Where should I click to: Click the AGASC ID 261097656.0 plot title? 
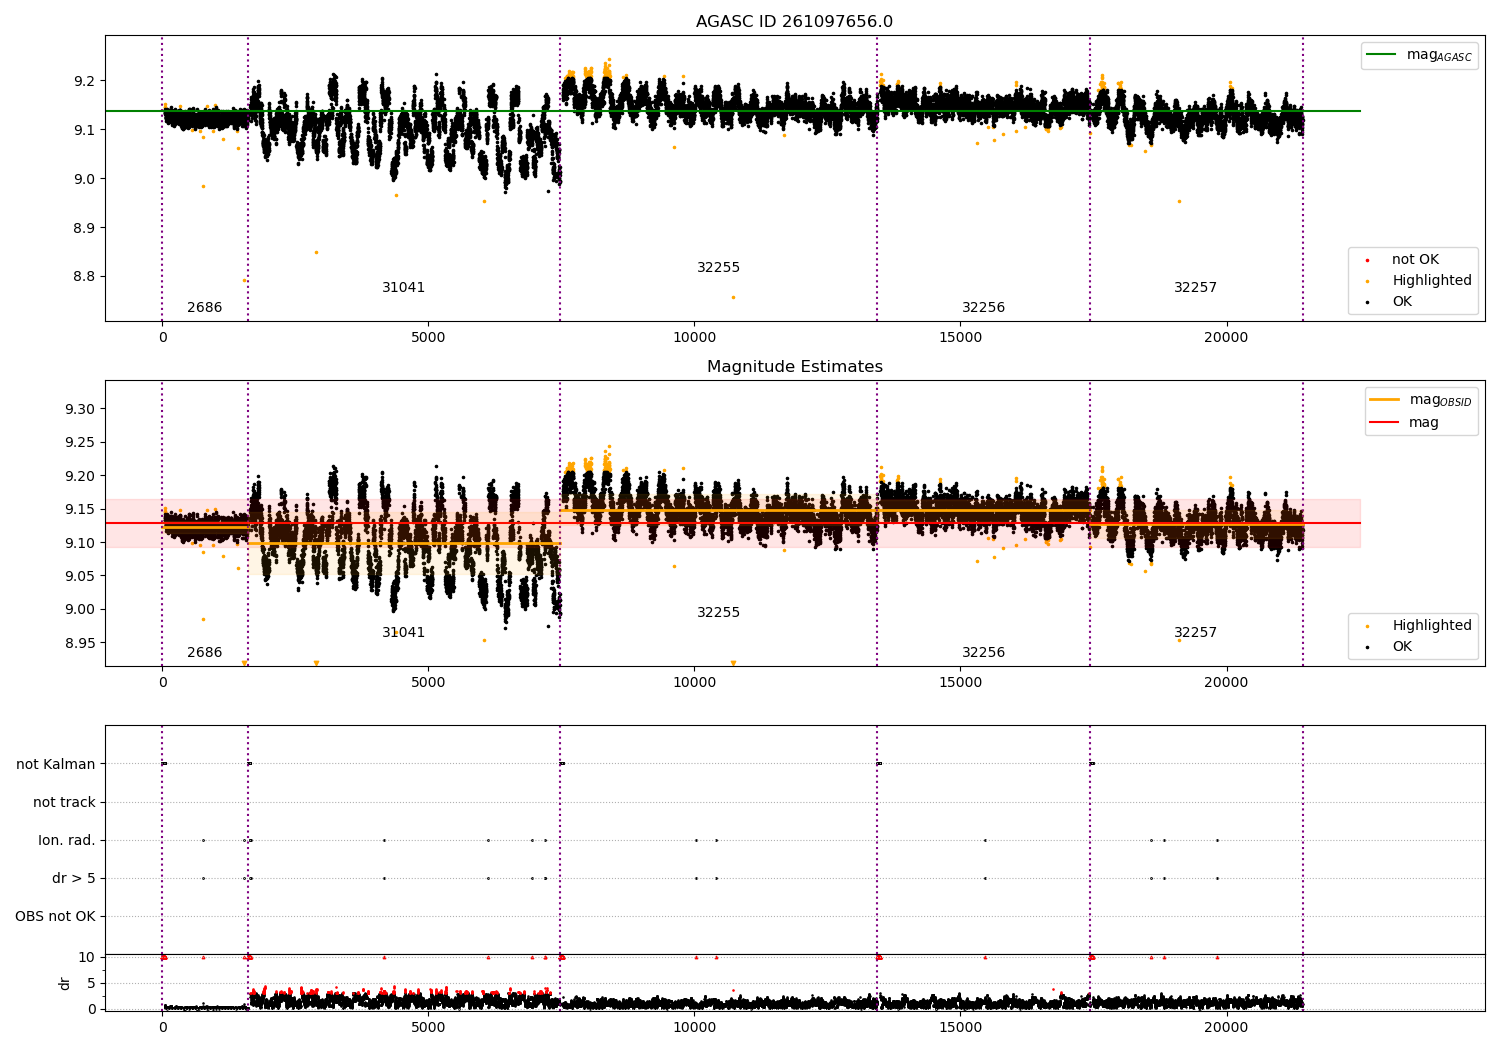794,22
